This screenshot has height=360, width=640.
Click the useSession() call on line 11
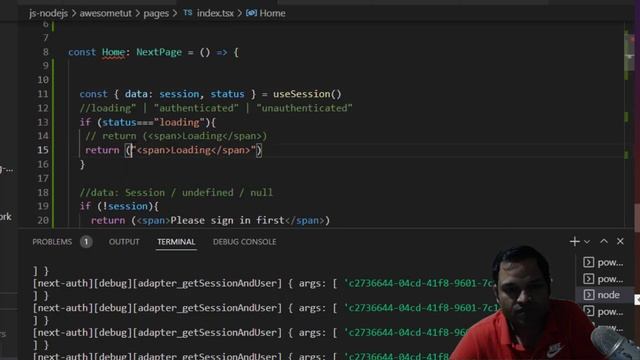tap(307, 94)
